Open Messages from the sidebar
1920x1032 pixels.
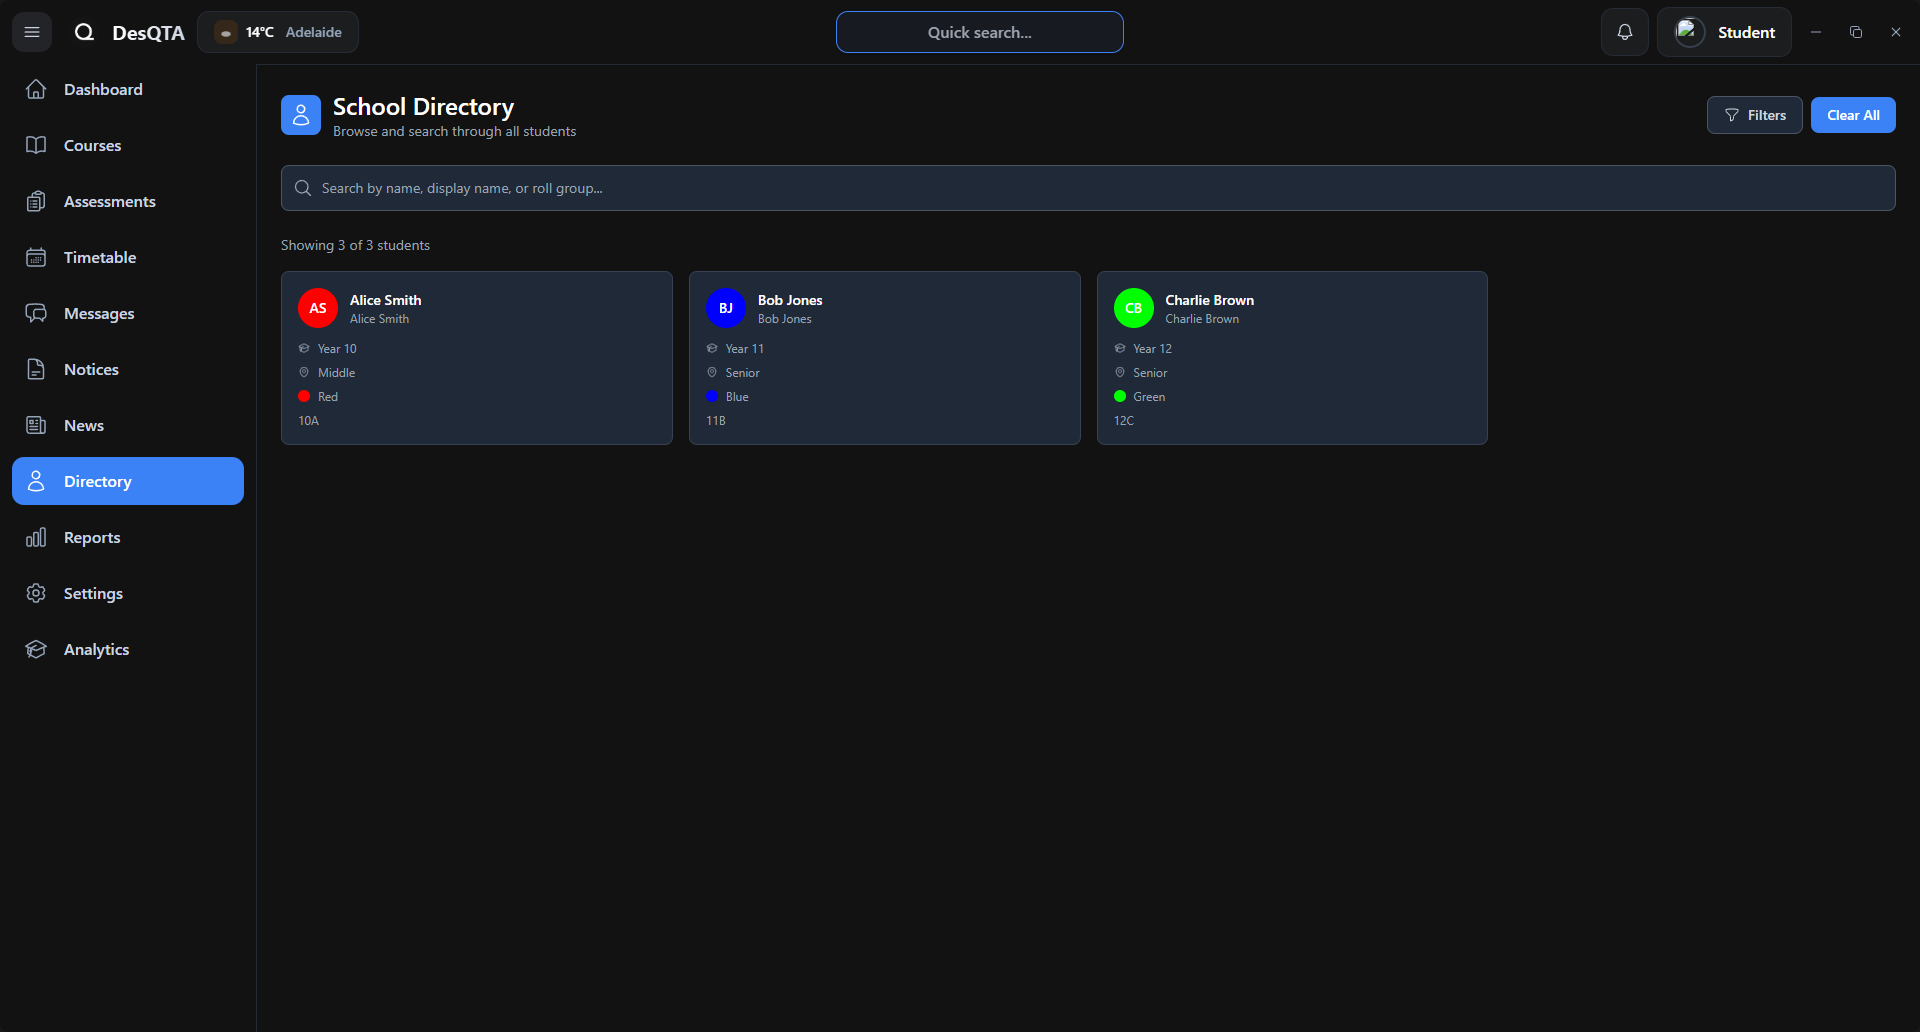pos(99,313)
